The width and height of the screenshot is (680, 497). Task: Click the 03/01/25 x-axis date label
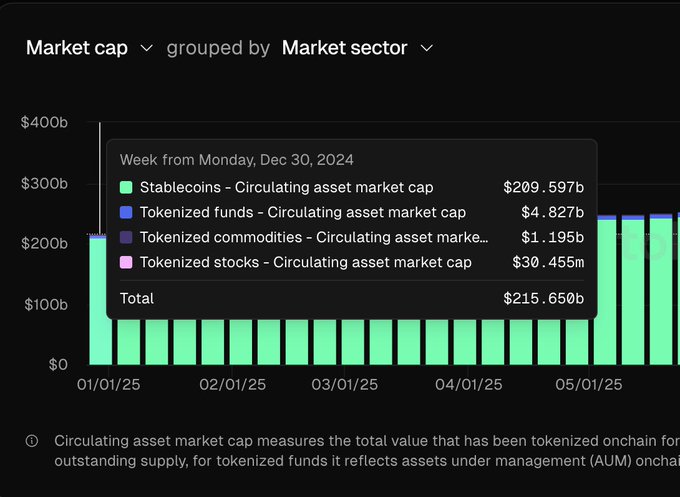click(344, 384)
